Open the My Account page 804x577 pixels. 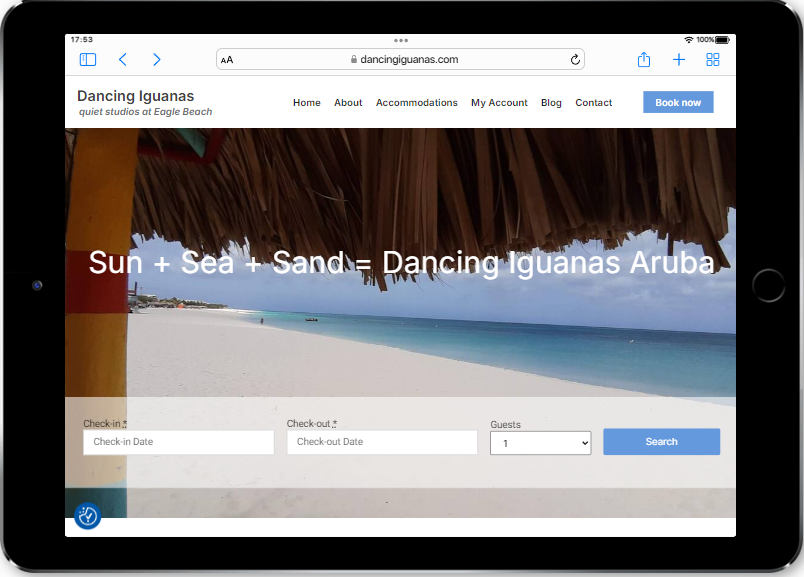(499, 103)
